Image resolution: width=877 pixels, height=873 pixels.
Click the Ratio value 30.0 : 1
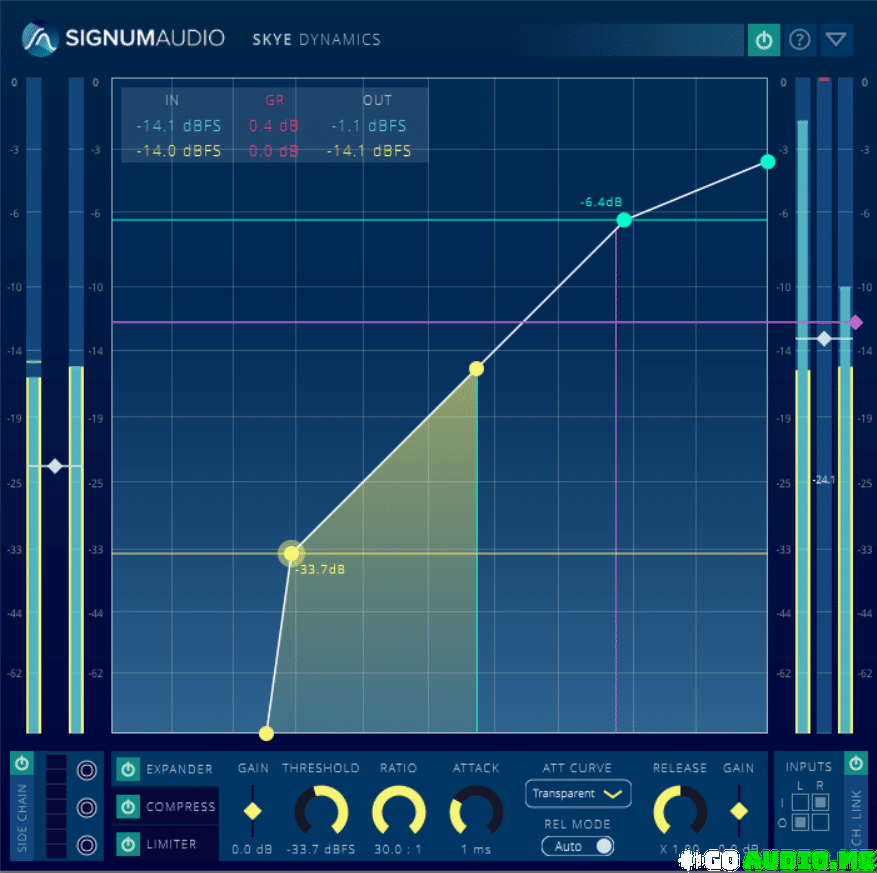[x=398, y=850]
